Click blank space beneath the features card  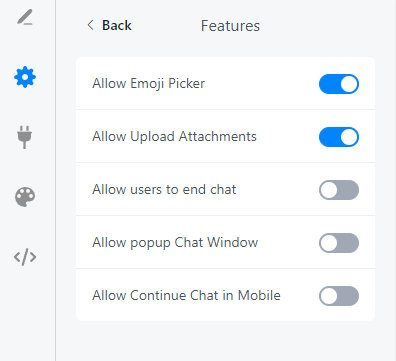[x=225, y=341]
